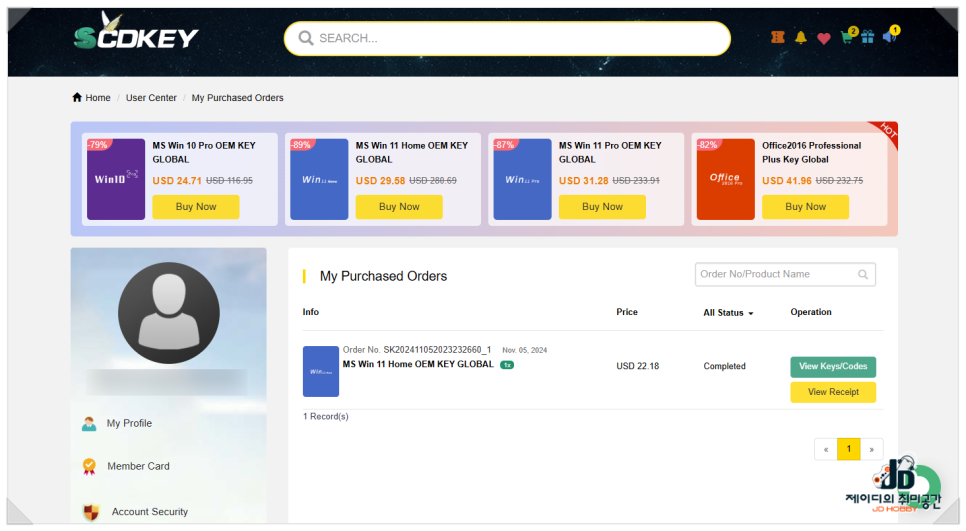Click the Account Security shield icon

pos(91,511)
